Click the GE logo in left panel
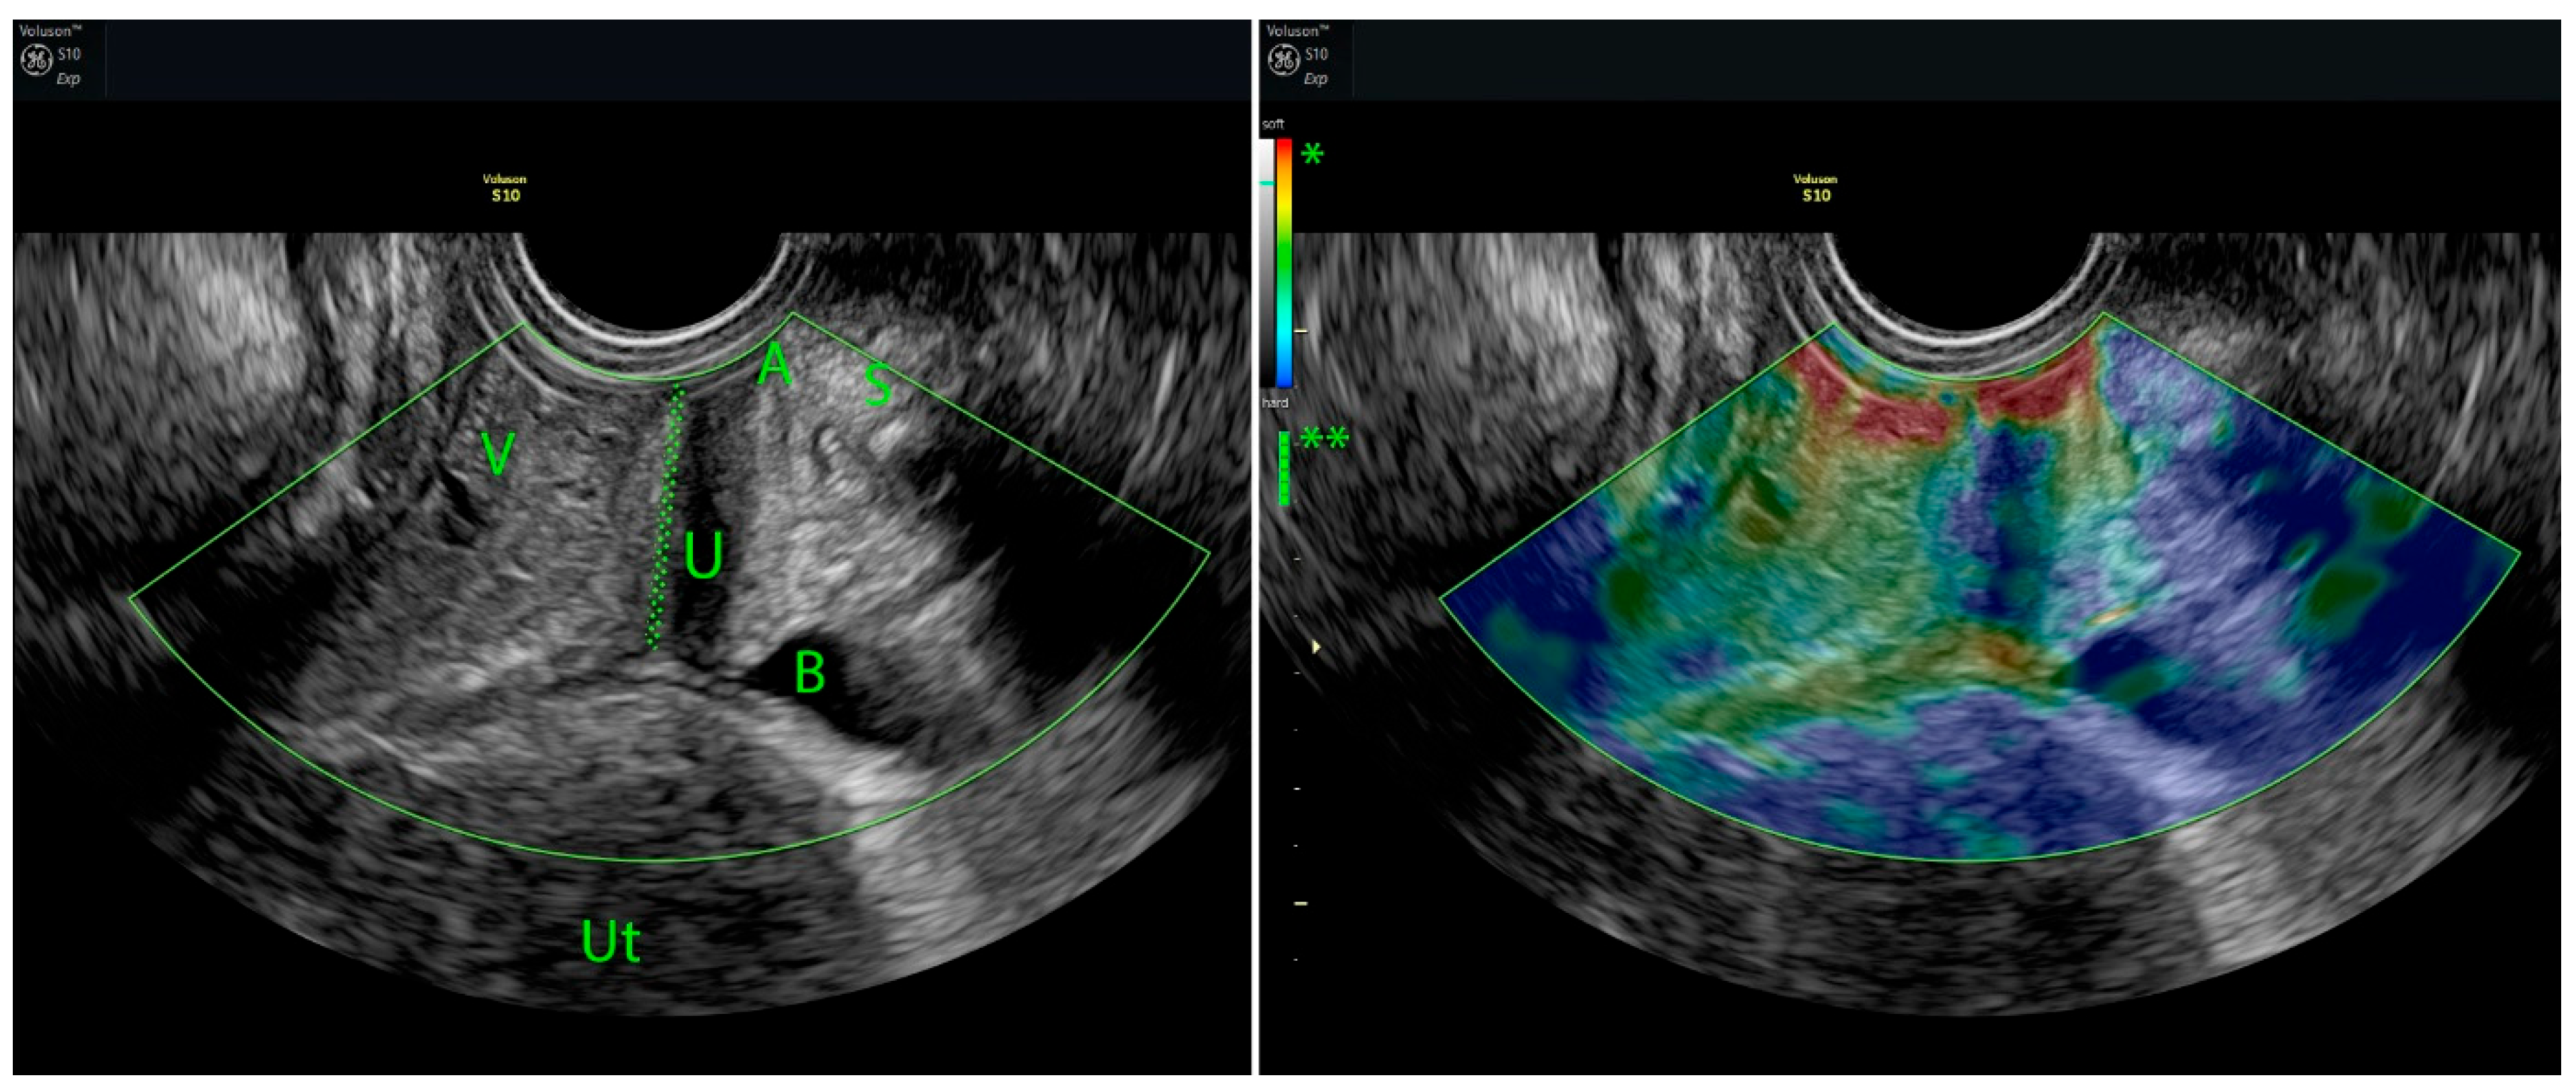 [x=36, y=61]
